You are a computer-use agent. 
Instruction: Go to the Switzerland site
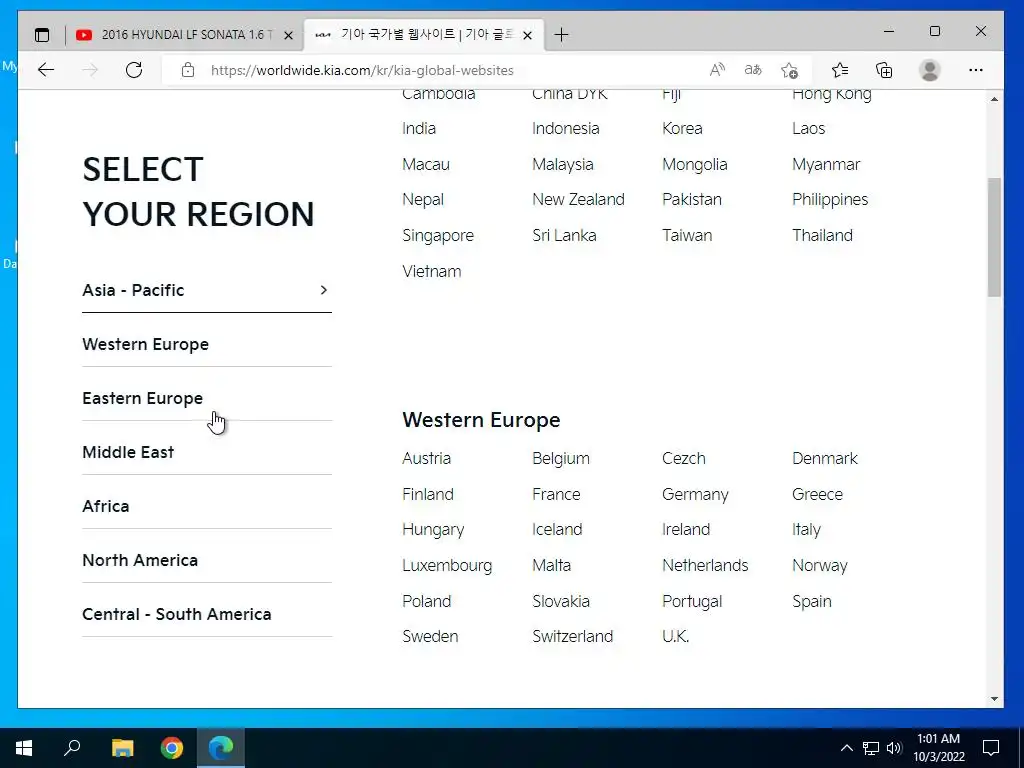pos(572,637)
